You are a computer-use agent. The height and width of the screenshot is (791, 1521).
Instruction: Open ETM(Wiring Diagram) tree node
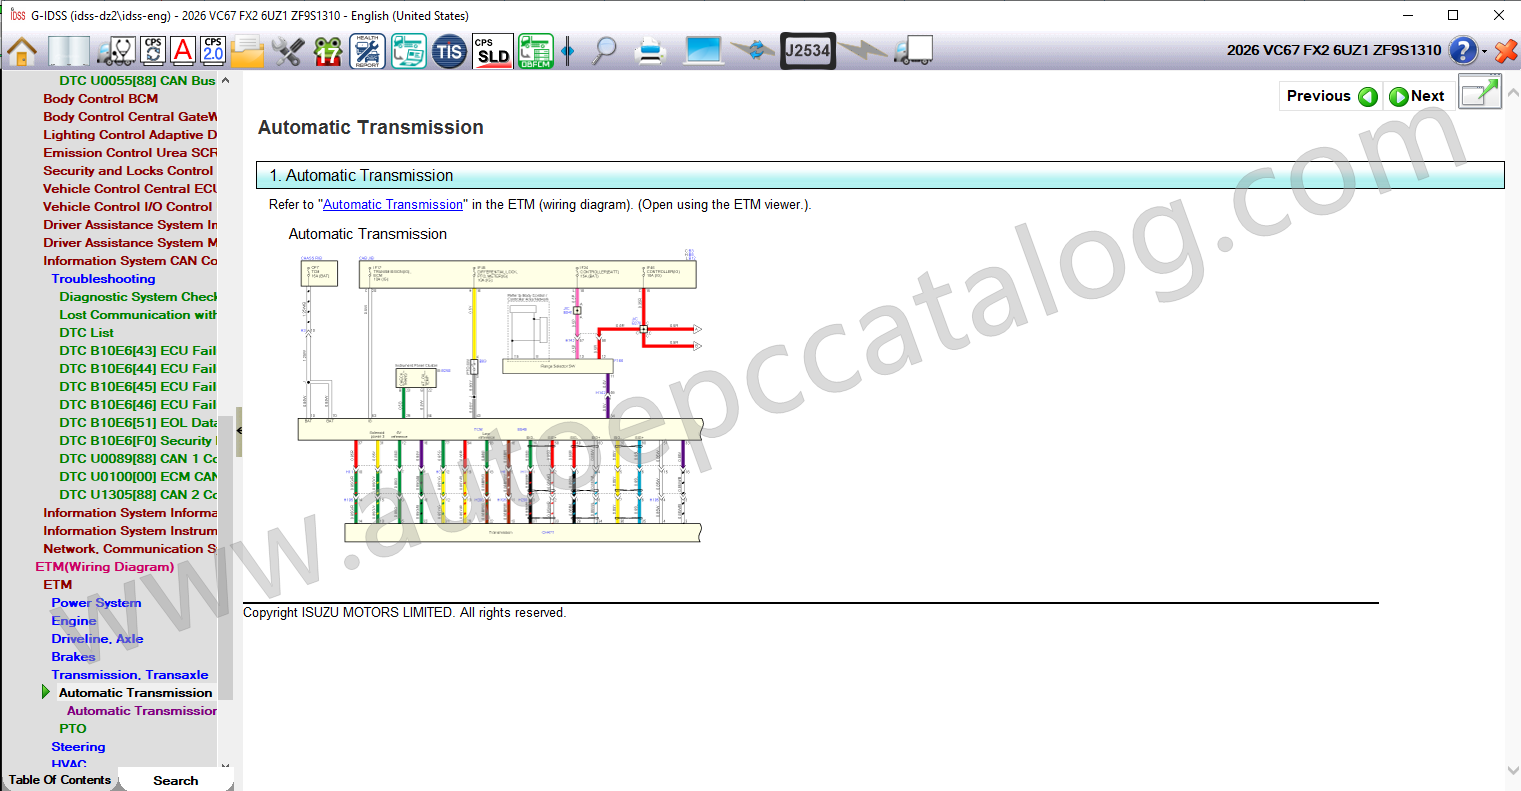click(x=104, y=567)
